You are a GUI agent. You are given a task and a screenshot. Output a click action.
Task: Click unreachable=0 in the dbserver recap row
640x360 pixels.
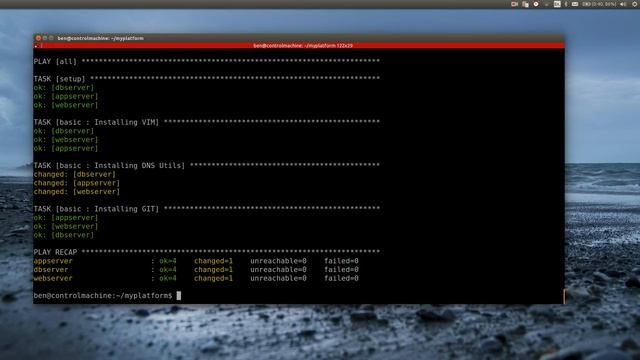coord(278,269)
